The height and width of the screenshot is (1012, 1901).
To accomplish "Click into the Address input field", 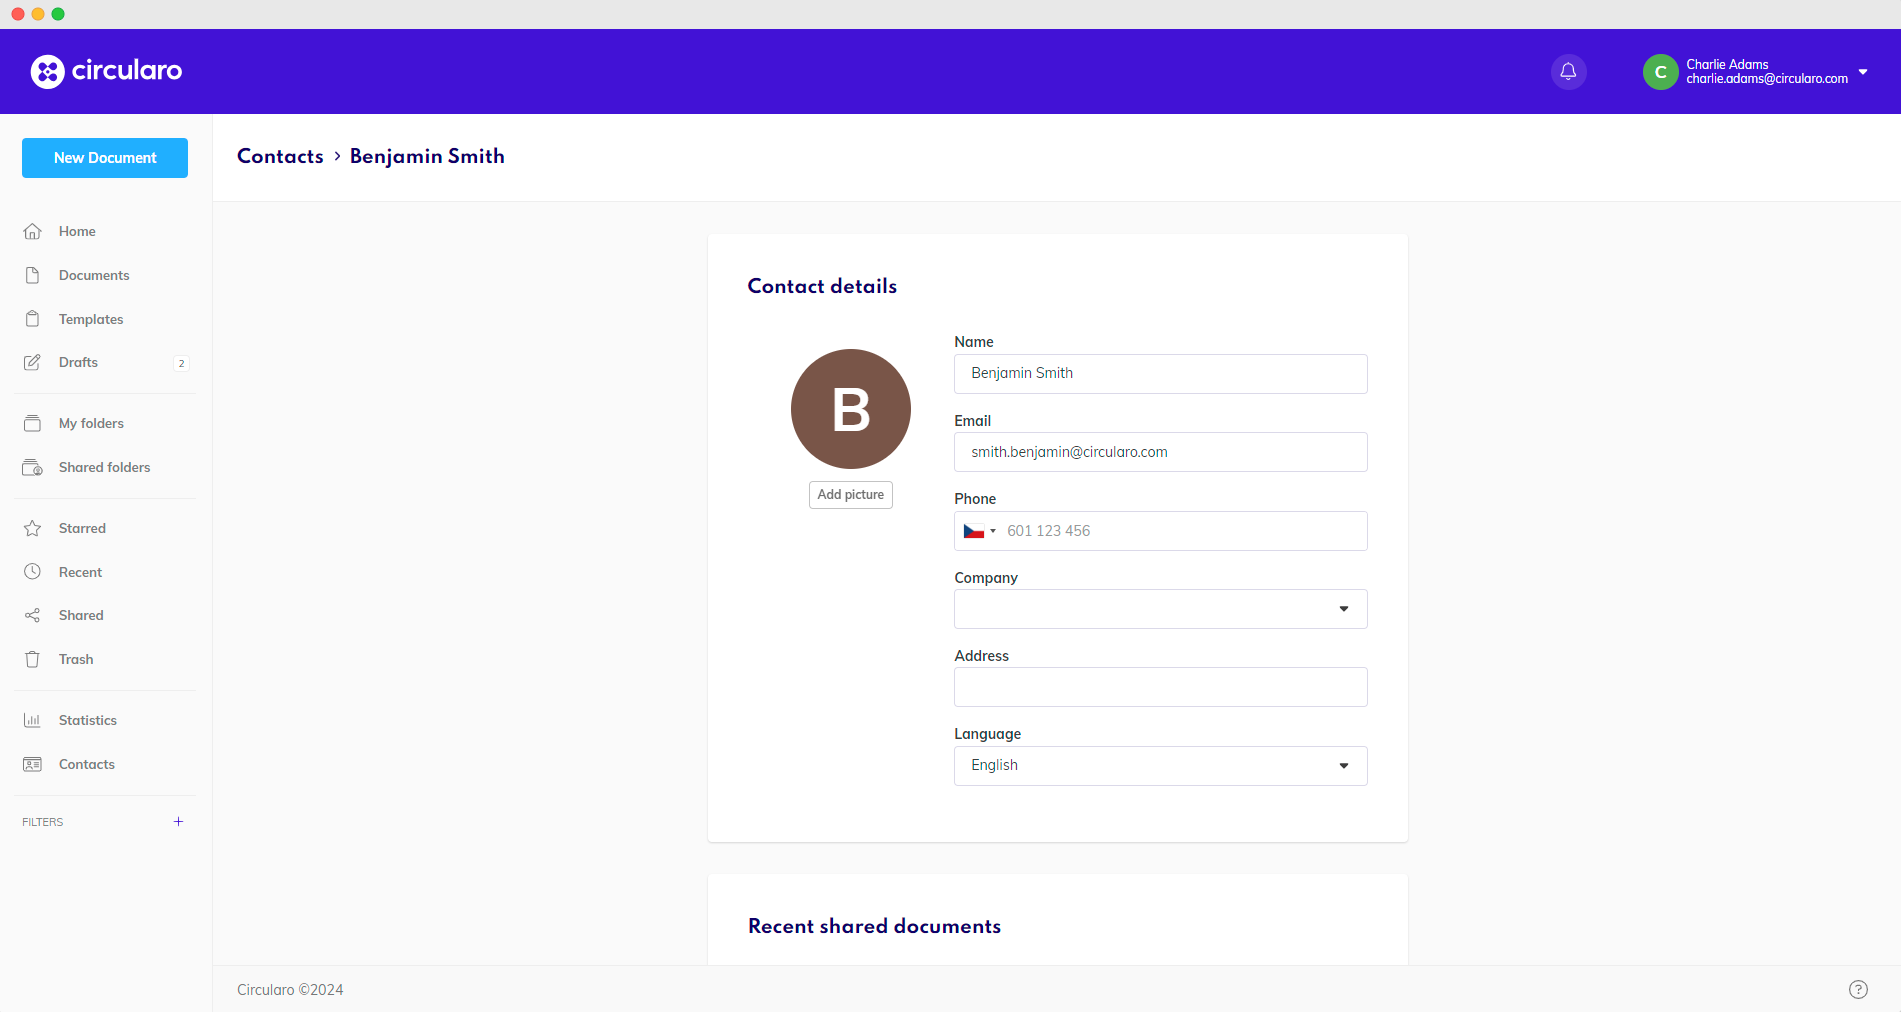I will (1160, 687).
